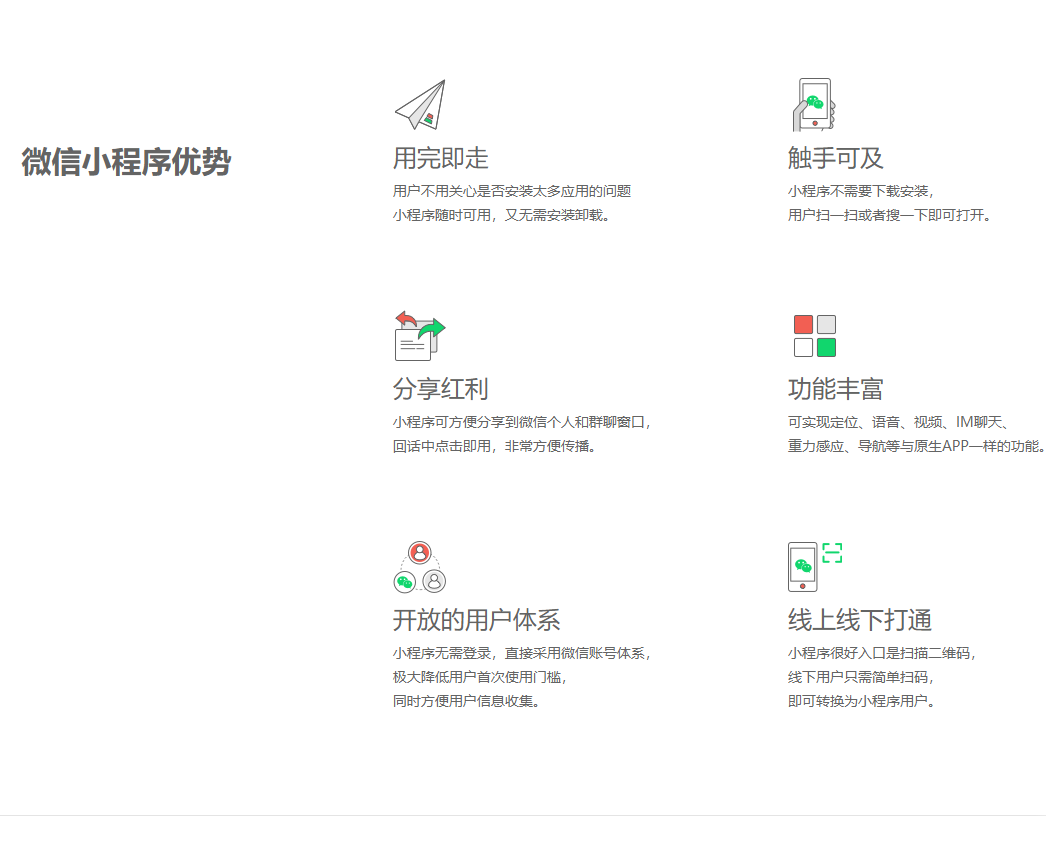Click the line 用户扫一扫或者搜一下即可打开
The image size is (1046, 864).
click(889, 215)
